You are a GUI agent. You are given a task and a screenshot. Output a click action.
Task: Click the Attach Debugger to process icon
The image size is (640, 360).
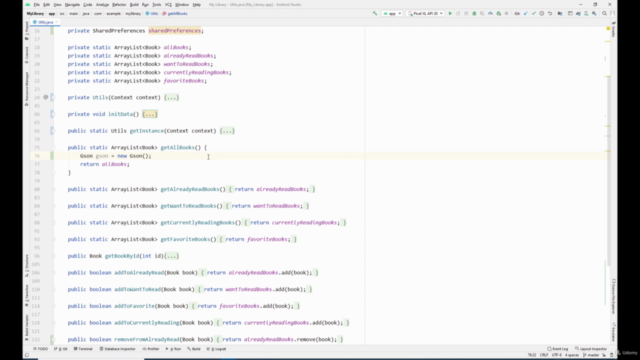click(x=498, y=13)
